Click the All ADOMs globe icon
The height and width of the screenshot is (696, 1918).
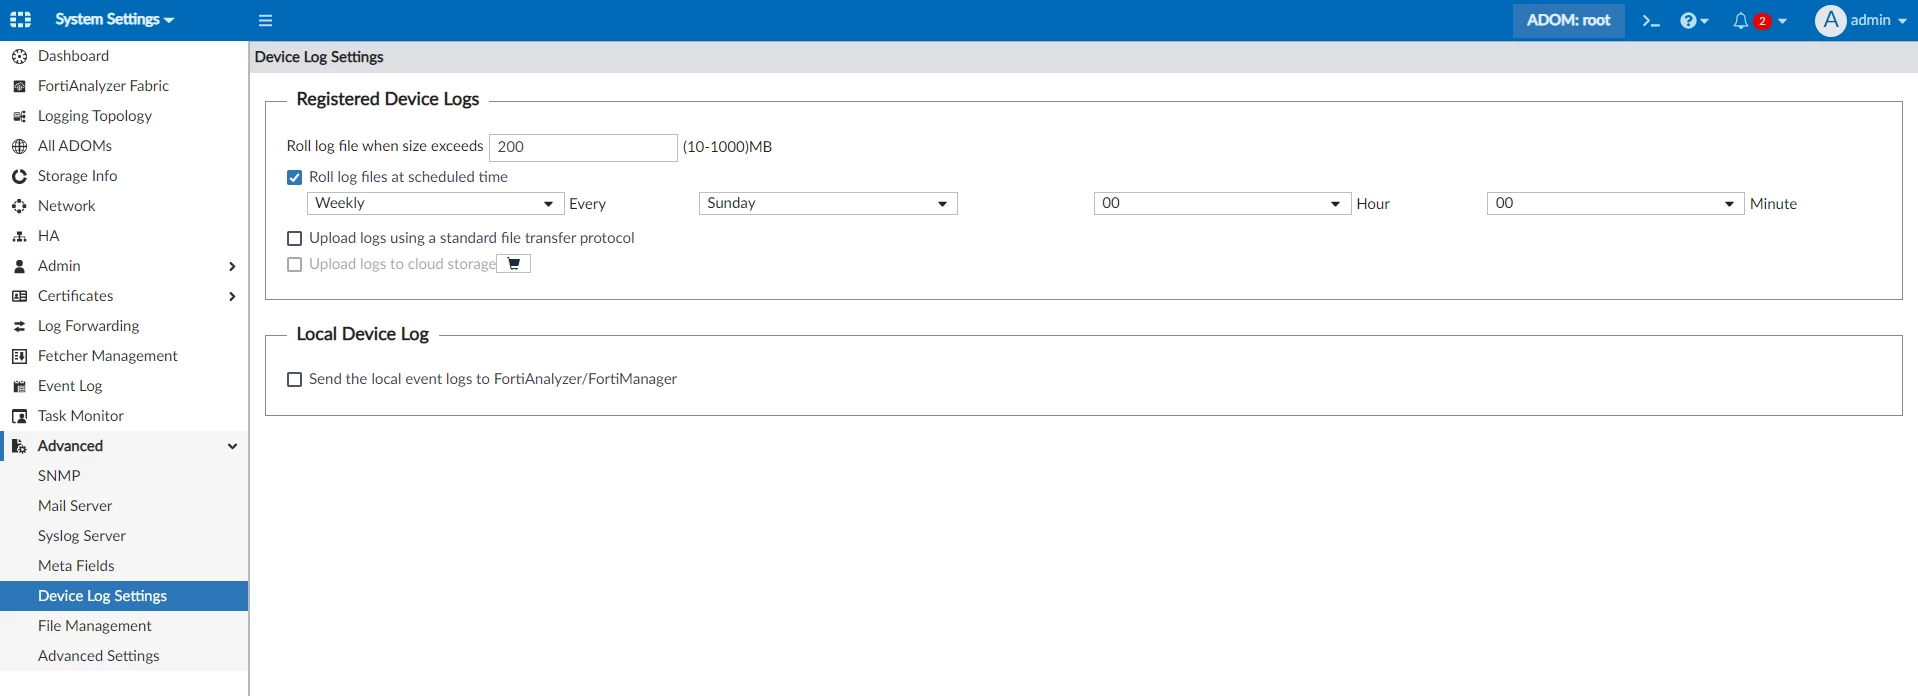(19, 146)
